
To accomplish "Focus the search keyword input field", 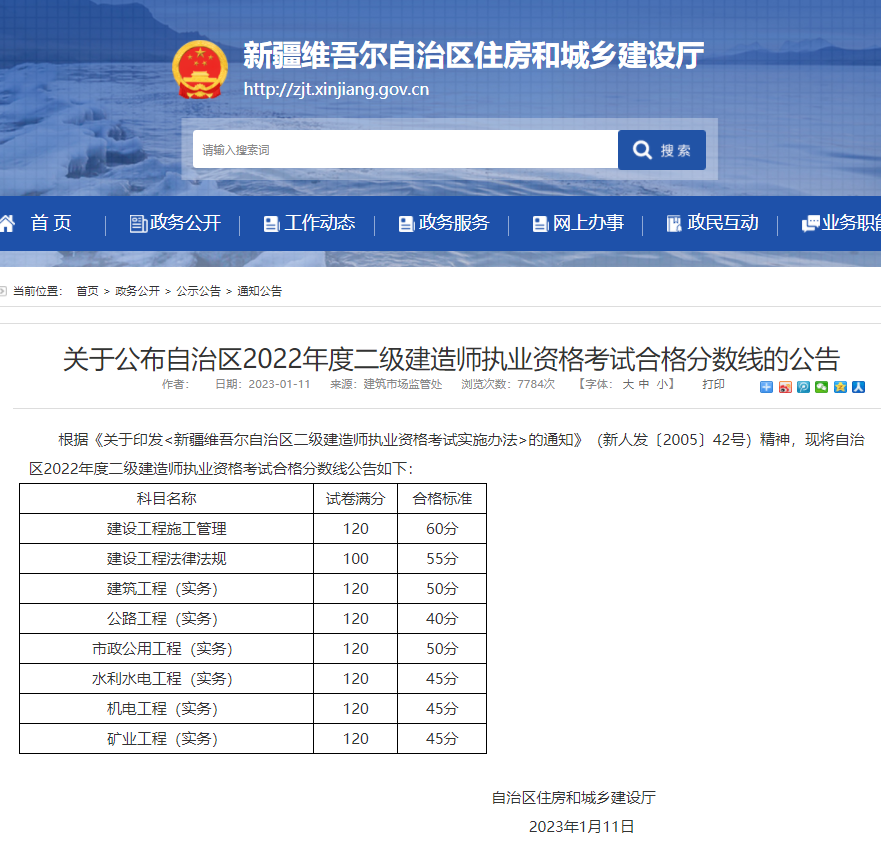I will click(405, 150).
